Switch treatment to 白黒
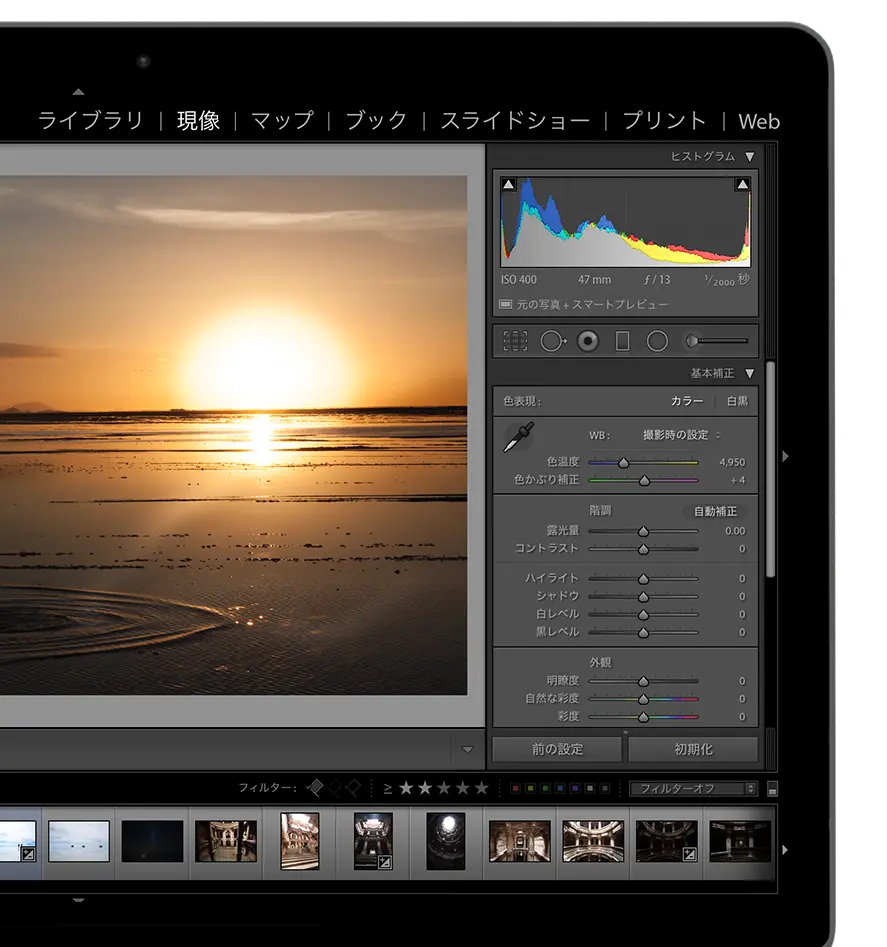Image resolution: width=887 pixels, height=947 pixels. point(737,401)
